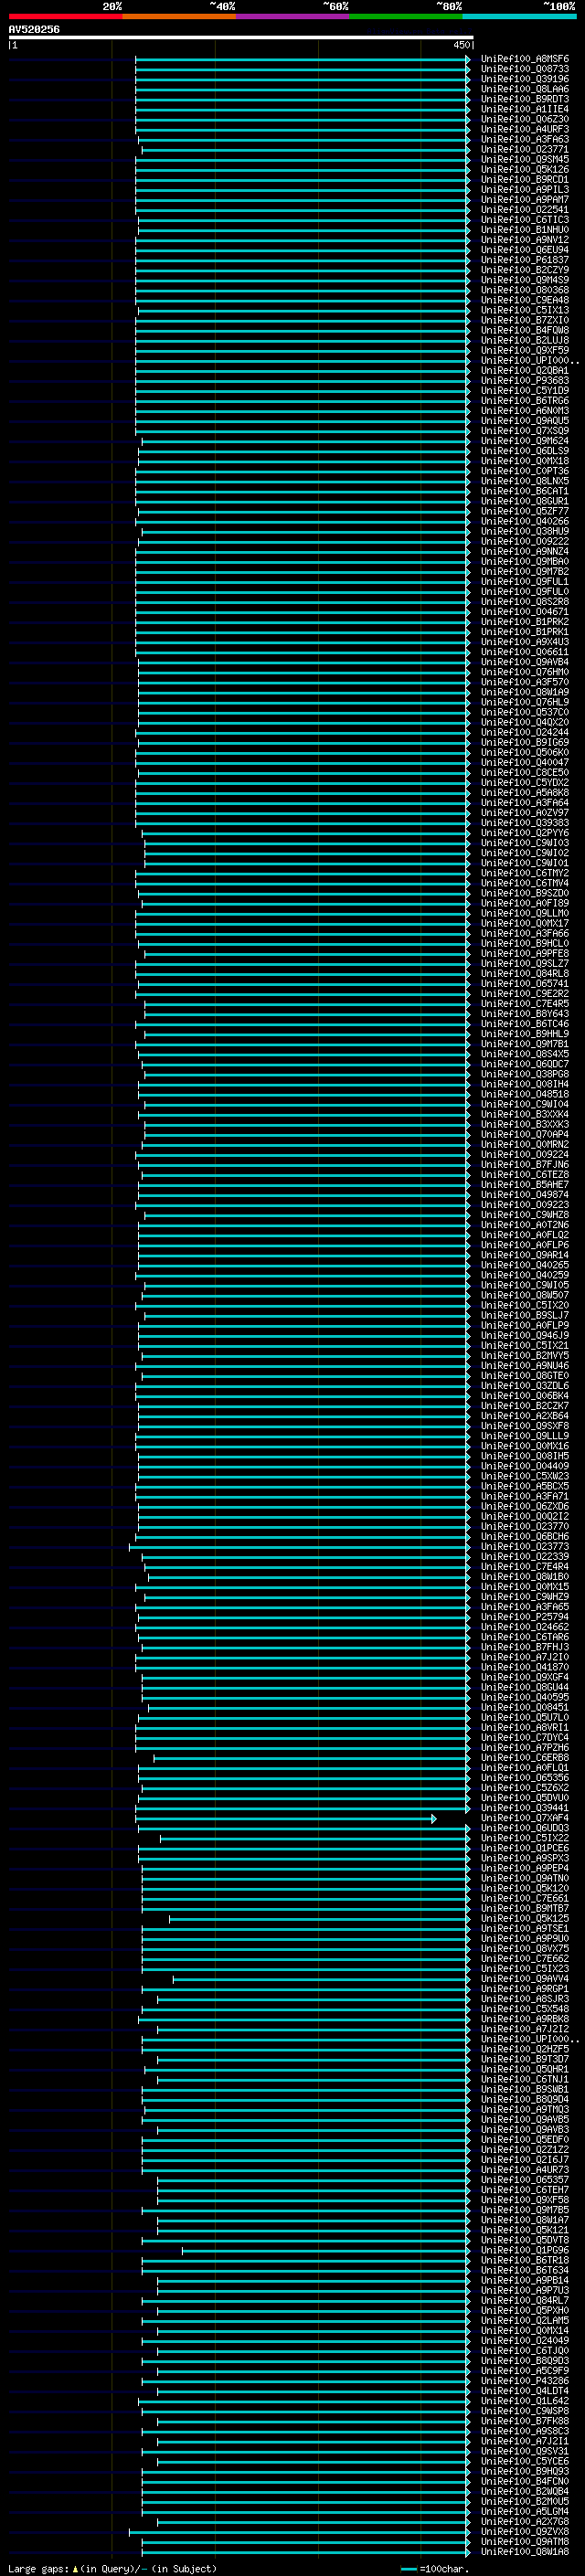Select UniRef100_B9RDT3 label

click(x=524, y=99)
